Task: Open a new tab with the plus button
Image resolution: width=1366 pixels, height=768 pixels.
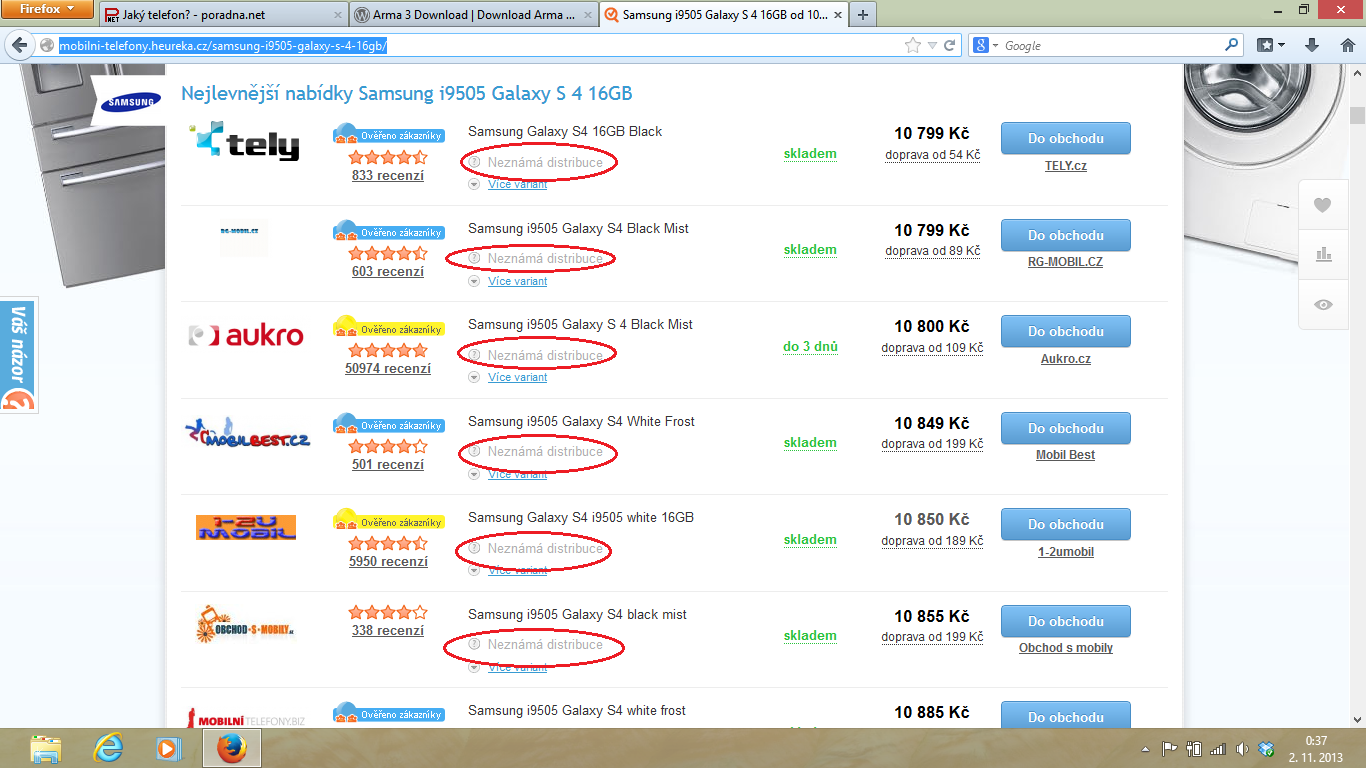Action: [x=862, y=15]
